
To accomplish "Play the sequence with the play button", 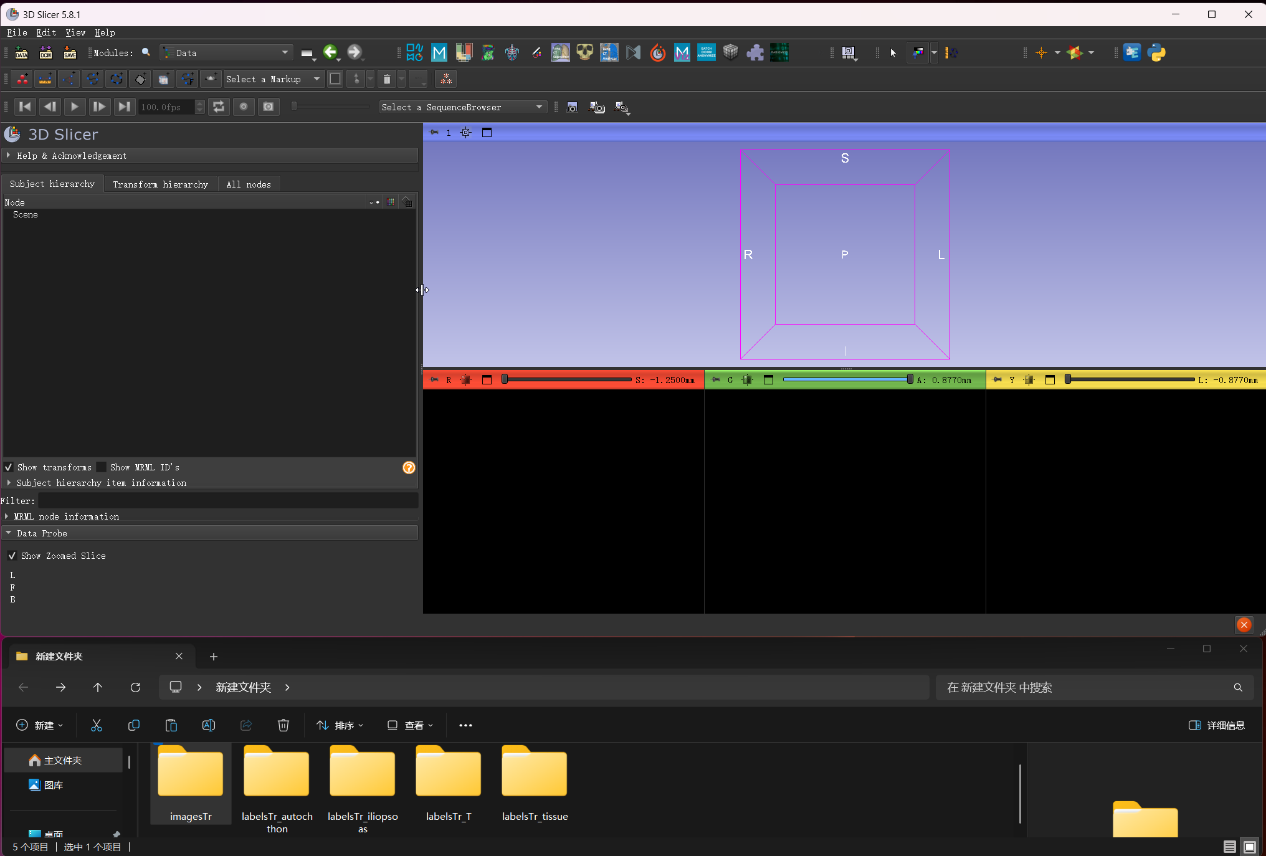I will [x=75, y=107].
